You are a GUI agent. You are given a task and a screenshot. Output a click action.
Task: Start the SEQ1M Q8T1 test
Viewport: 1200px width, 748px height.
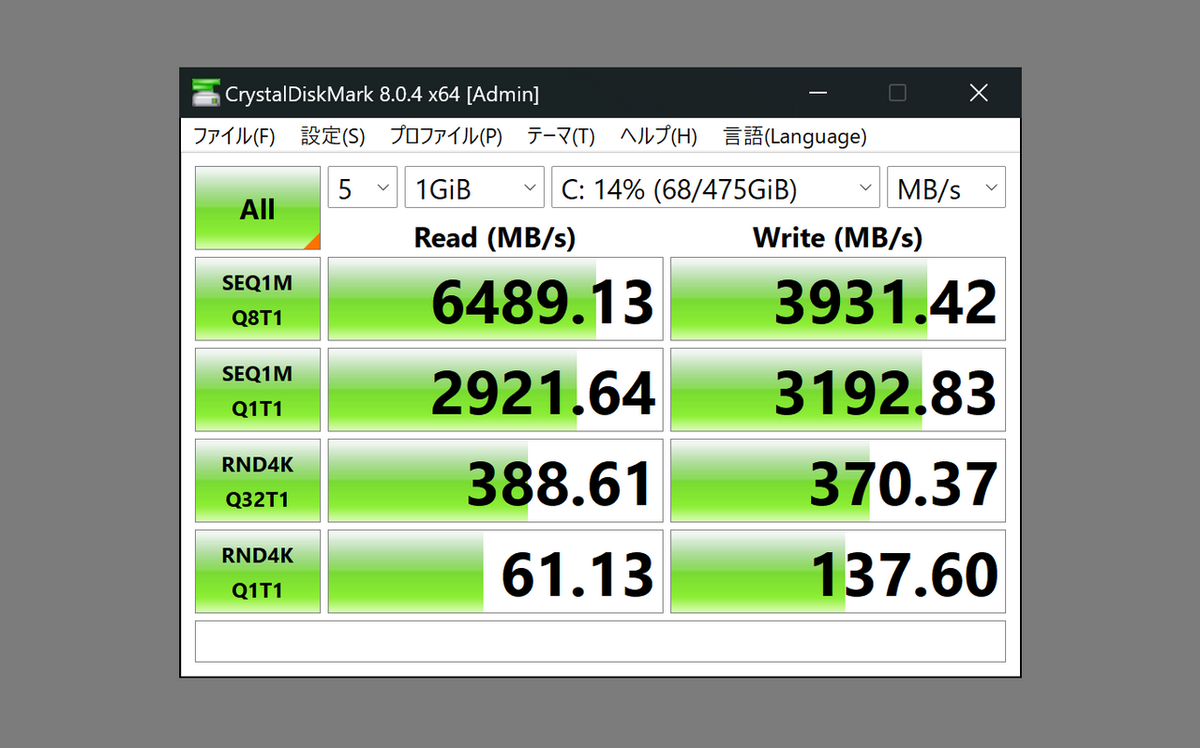point(258,299)
